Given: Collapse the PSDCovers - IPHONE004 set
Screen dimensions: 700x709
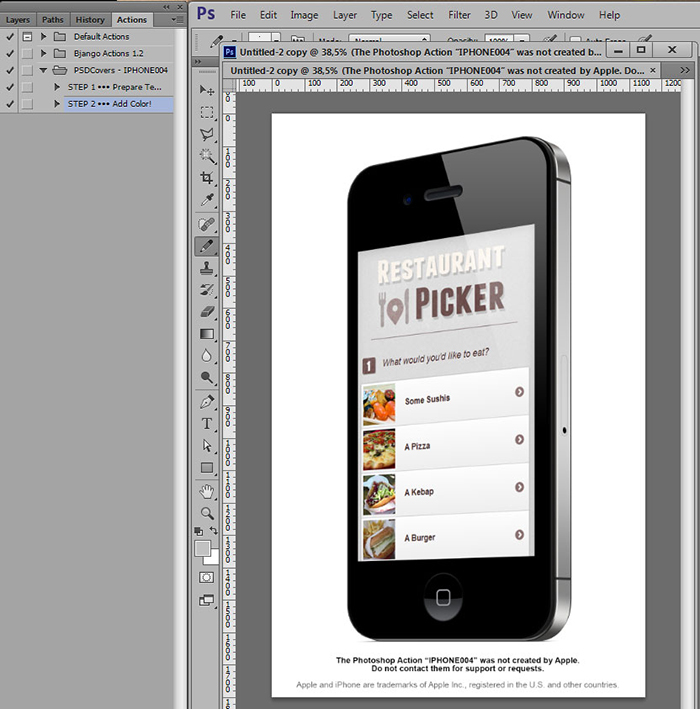Looking at the screenshot, I should click(44, 71).
